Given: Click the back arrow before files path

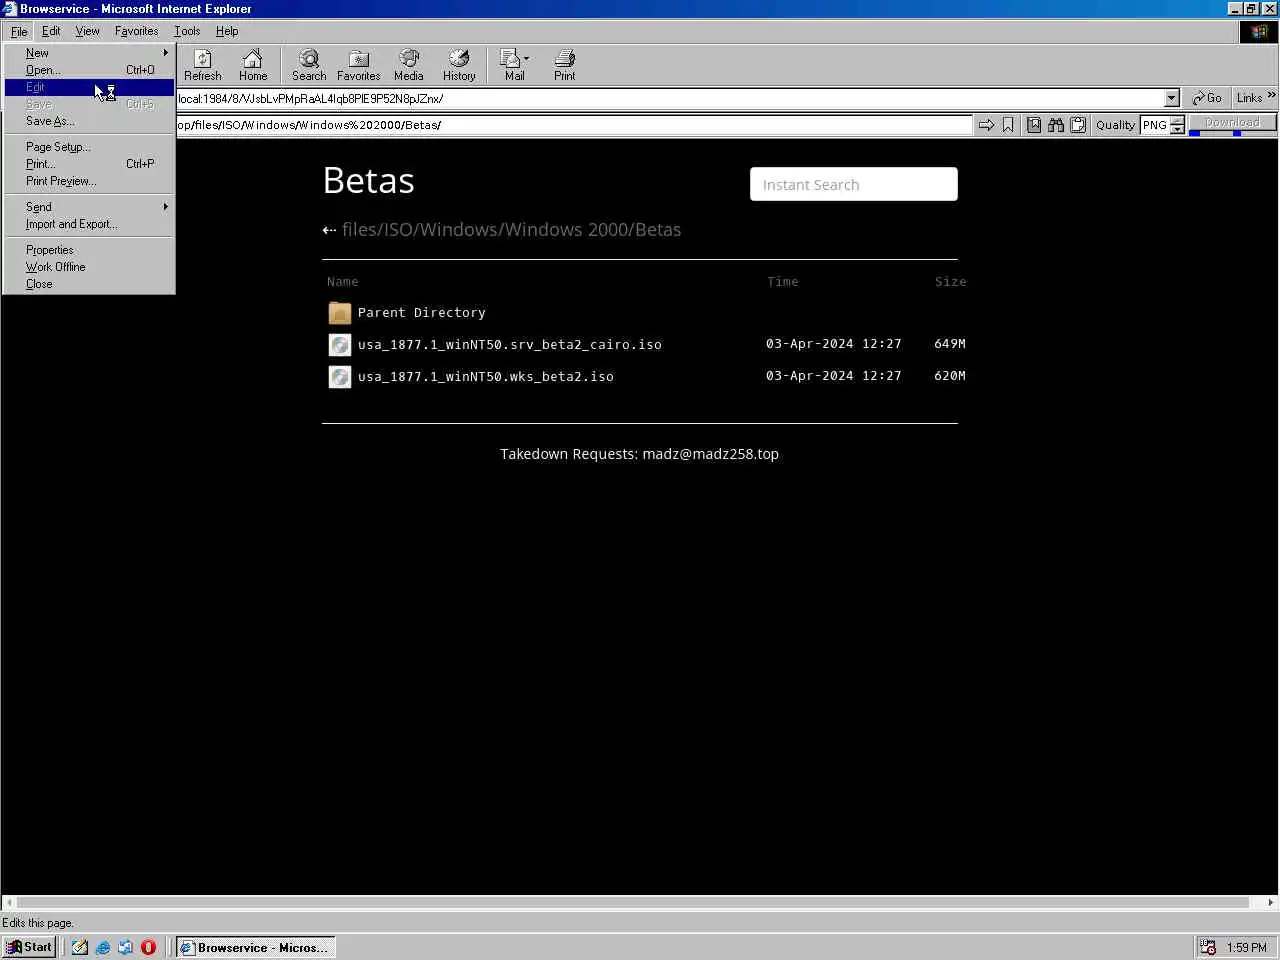Looking at the screenshot, I should click(329, 230).
